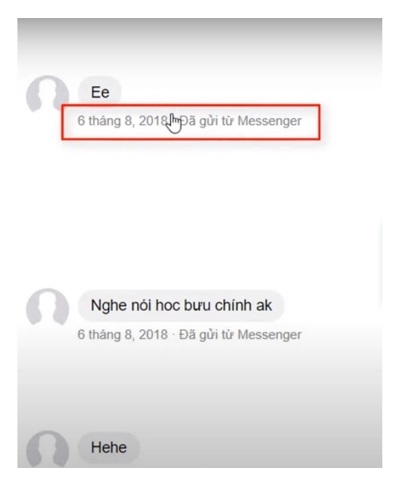Click the words "chính ak" in the second message
The height and width of the screenshot is (482, 404).
243,305
